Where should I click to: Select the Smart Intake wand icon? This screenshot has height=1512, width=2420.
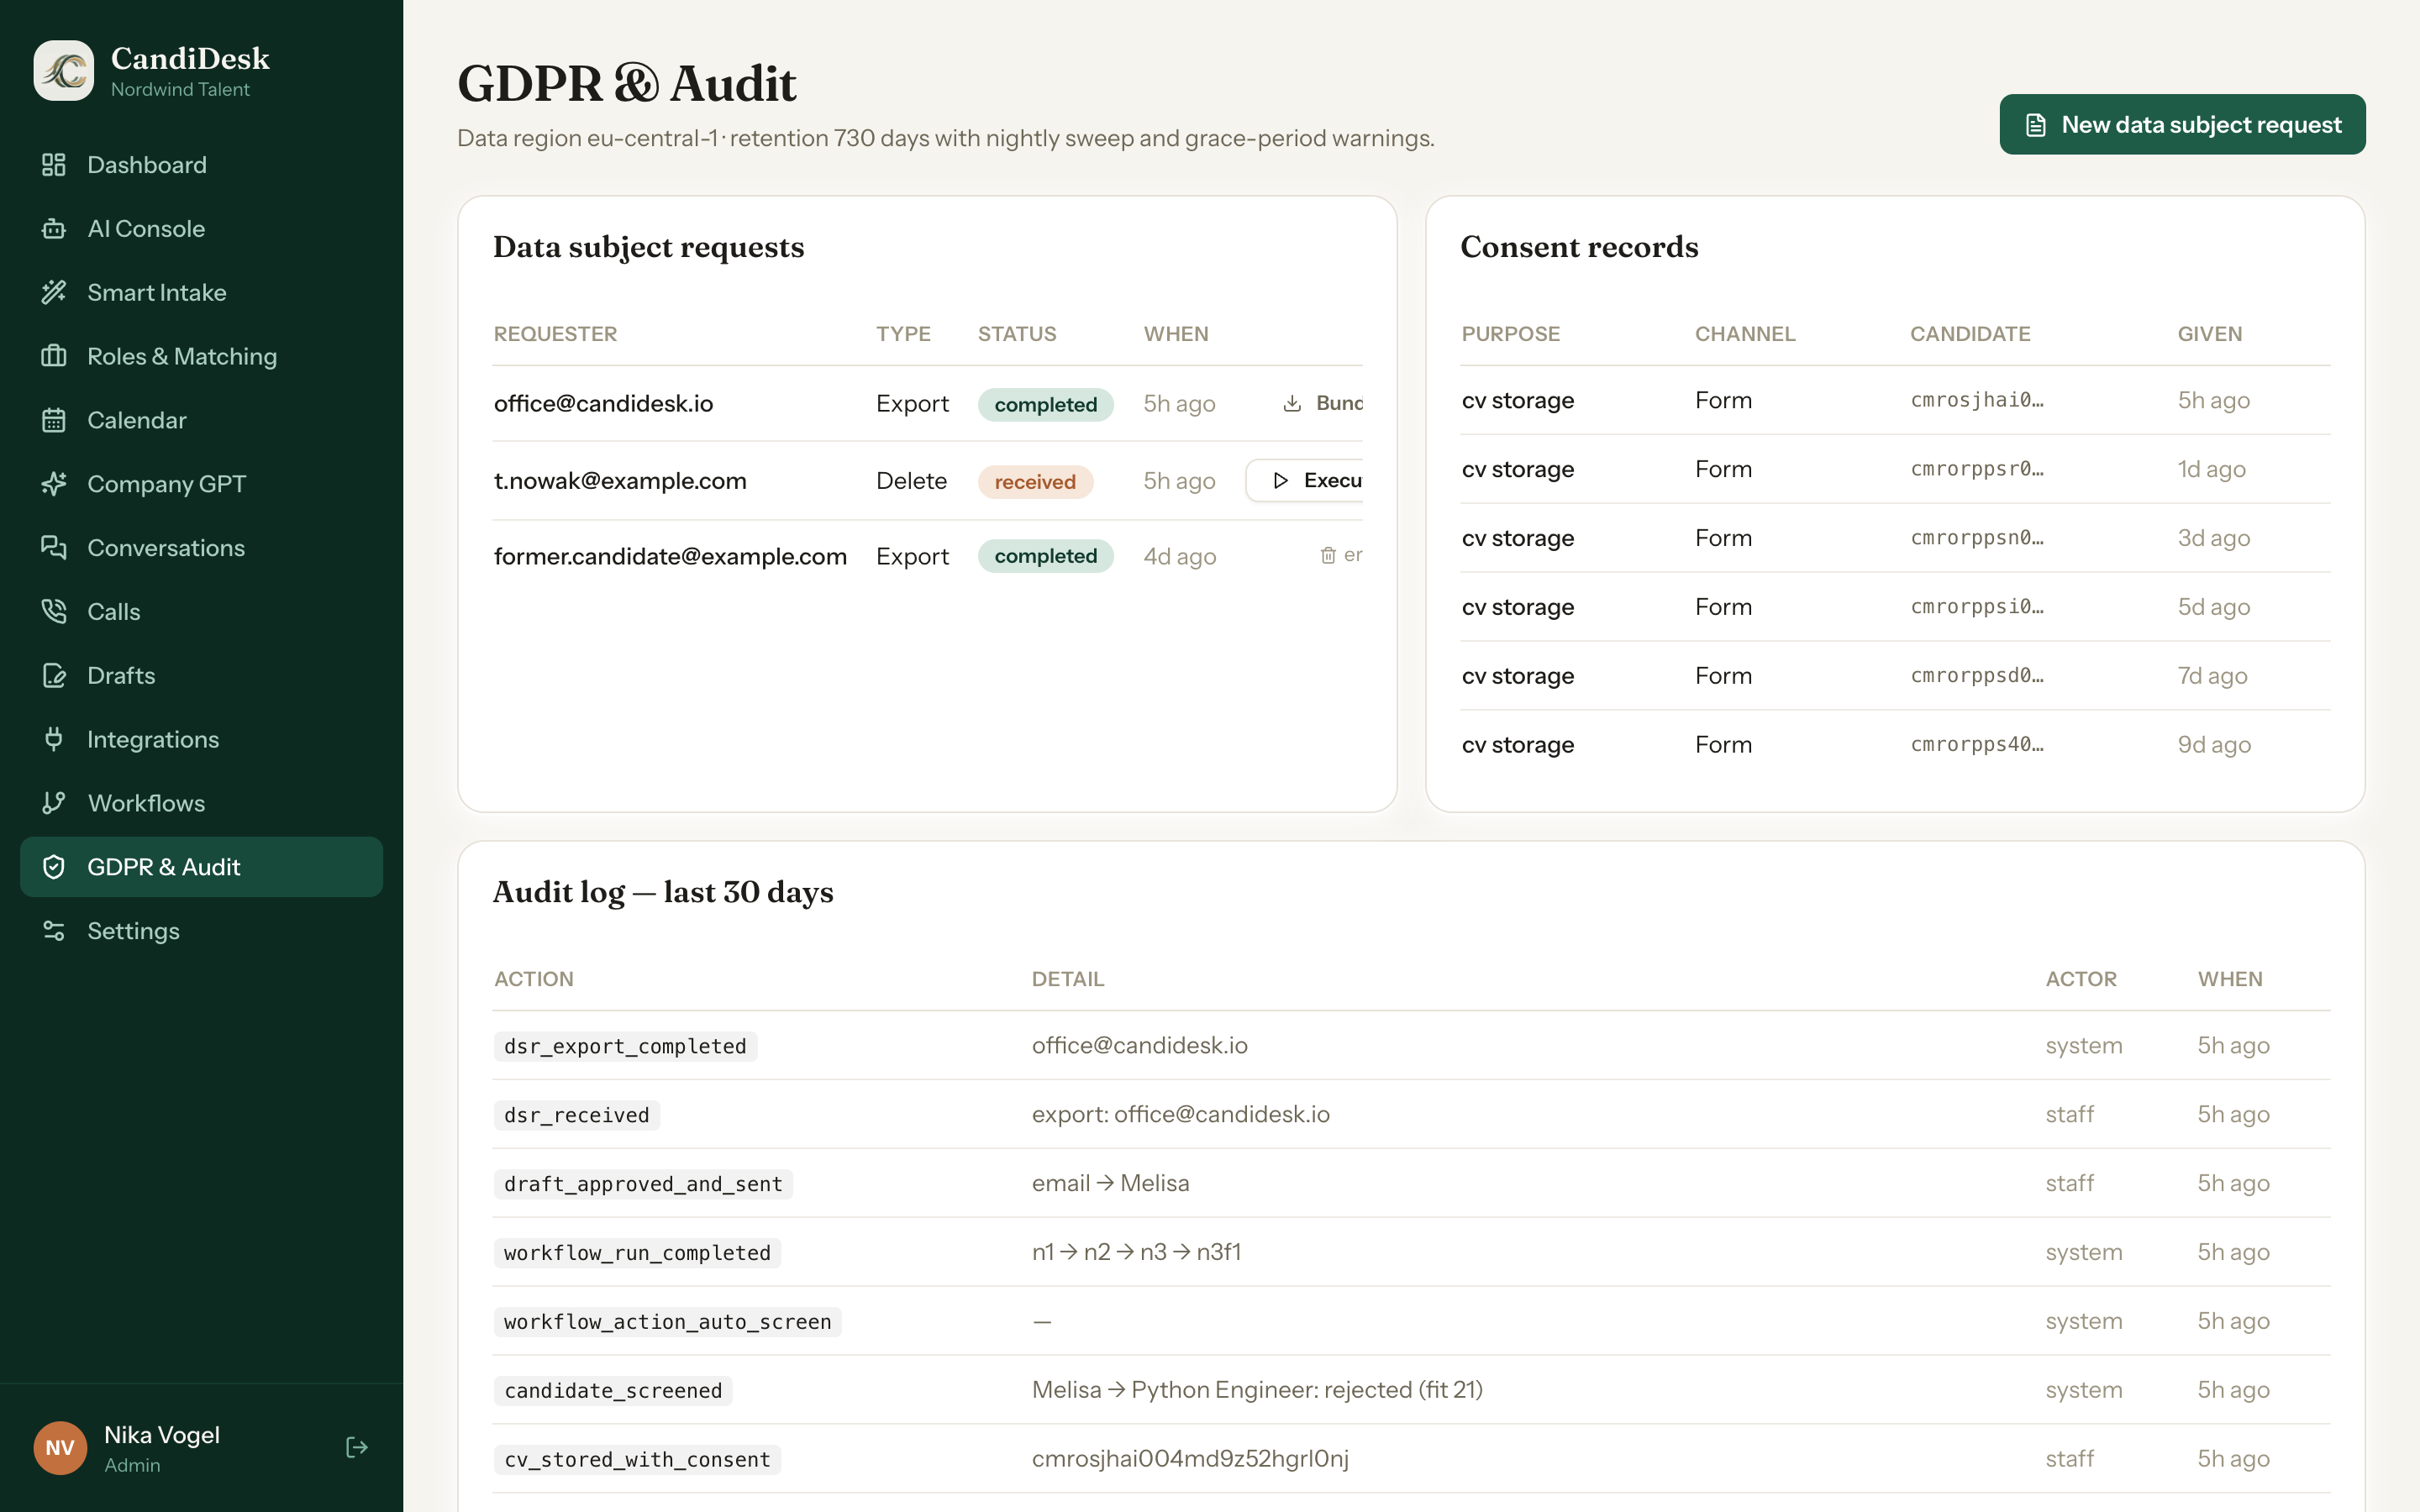pos(54,293)
